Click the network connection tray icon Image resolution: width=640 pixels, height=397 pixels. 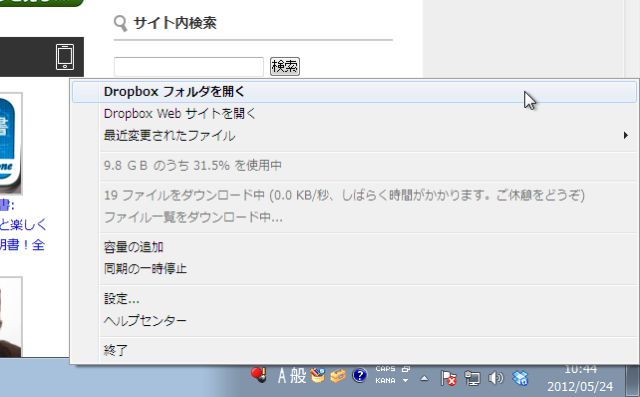[x=472, y=378]
